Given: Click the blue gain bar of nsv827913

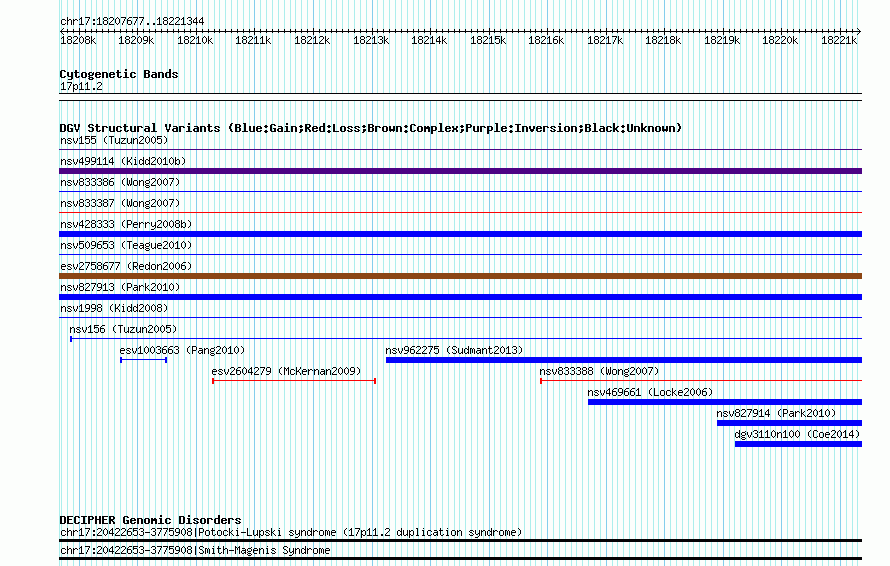Looking at the screenshot, I should coord(460,297).
